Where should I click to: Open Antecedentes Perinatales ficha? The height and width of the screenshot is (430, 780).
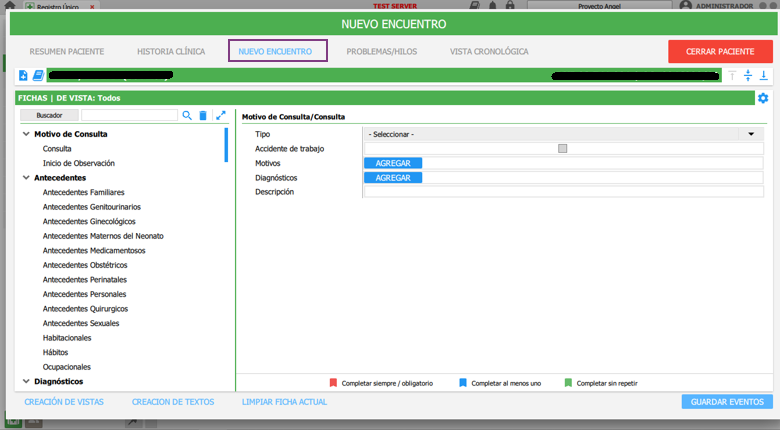[85, 280]
